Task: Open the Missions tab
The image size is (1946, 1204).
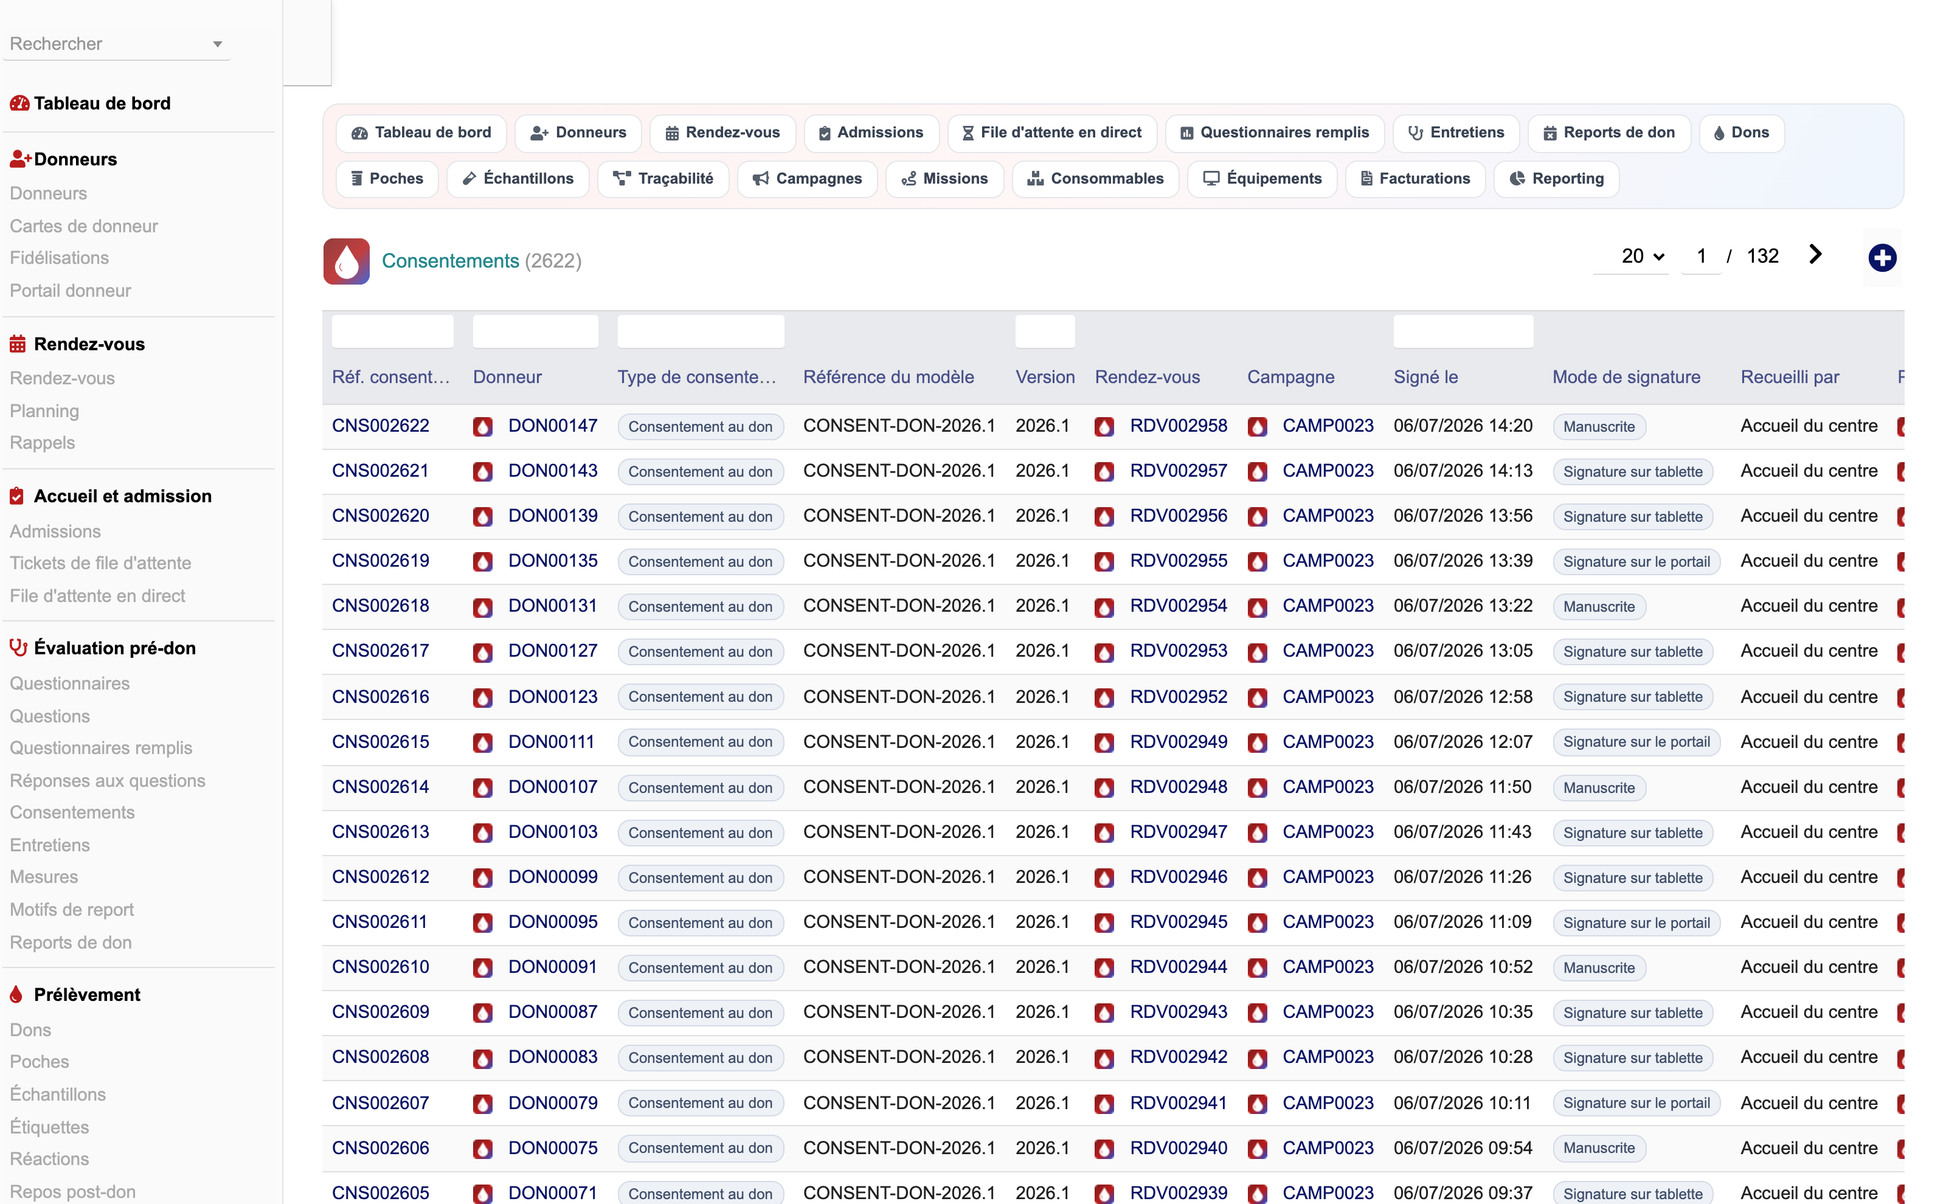Action: pyautogui.click(x=945, y=179)
